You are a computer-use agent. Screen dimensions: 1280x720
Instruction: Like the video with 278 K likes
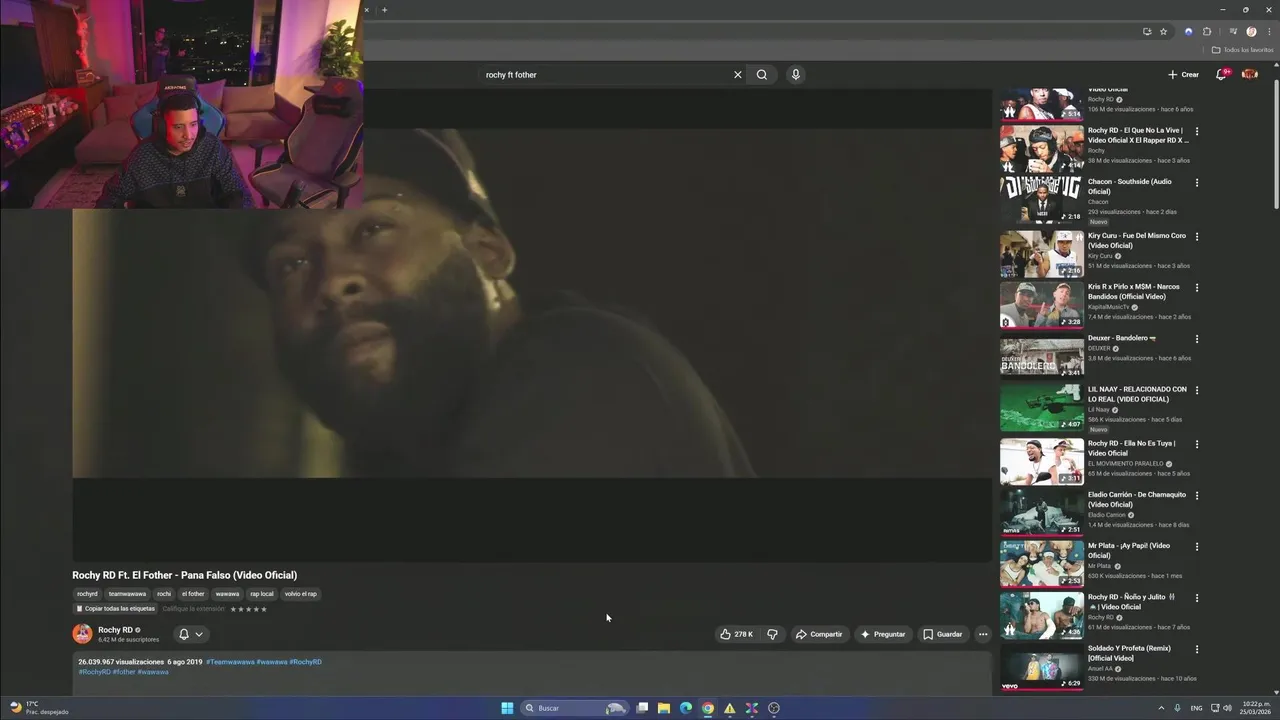coord(736,634)
